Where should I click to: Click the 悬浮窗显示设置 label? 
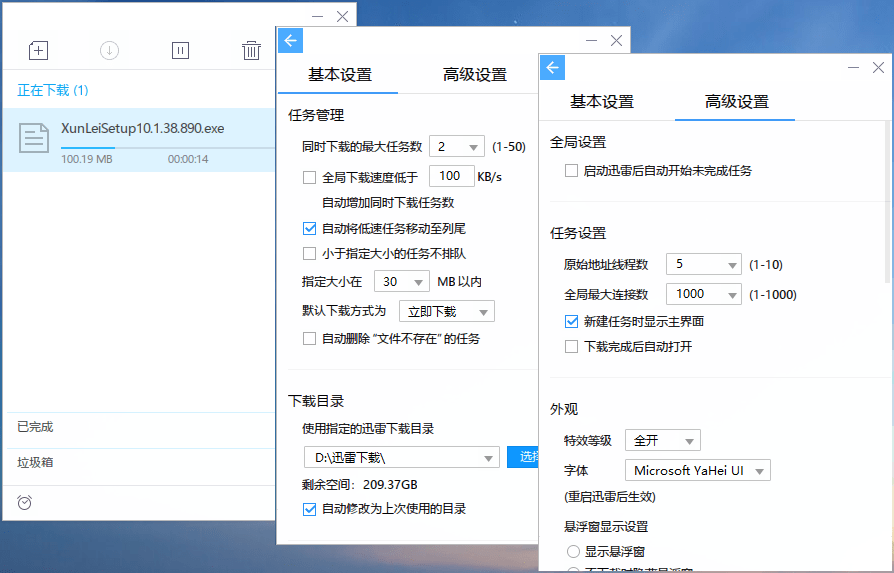(606, 526)
